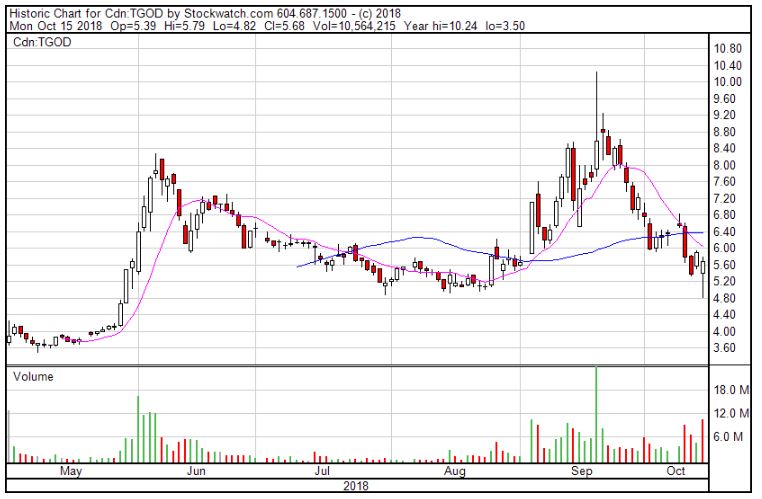Click the Volume panel label
The height and width of the screenshot is (499, 762).
(33, 377)
